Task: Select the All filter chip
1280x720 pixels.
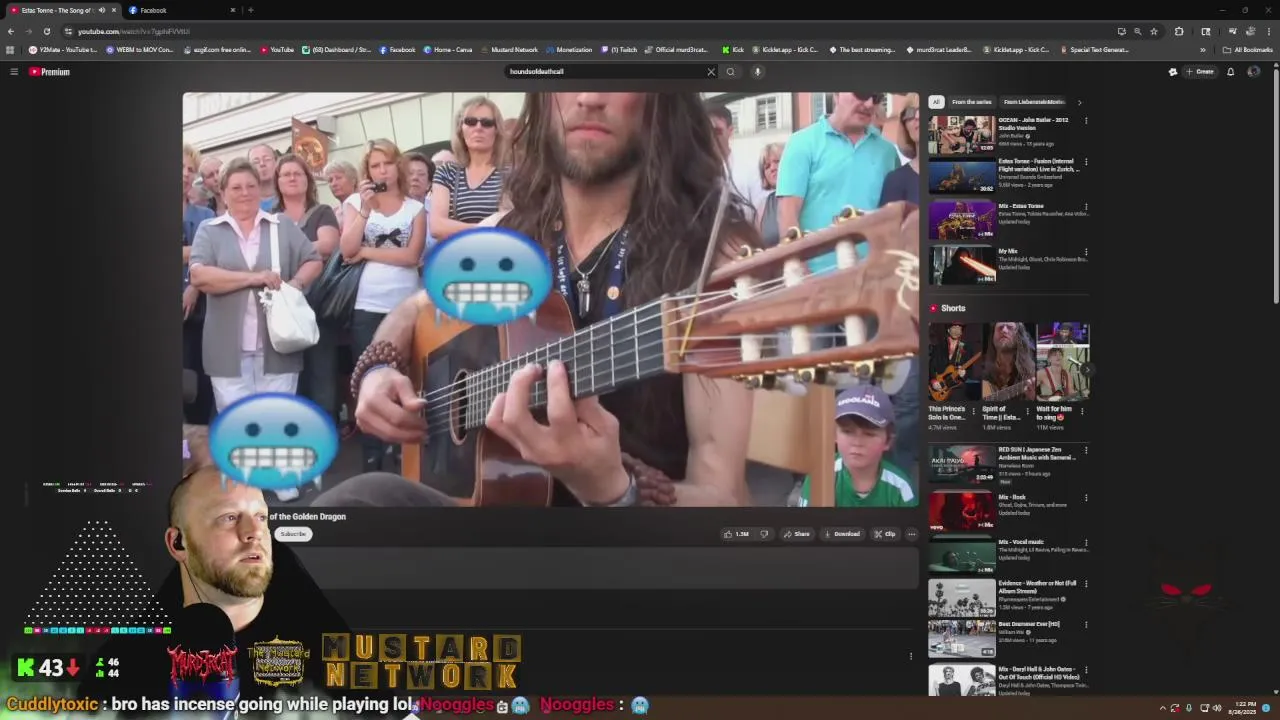Action: click(x=936, y=102)
